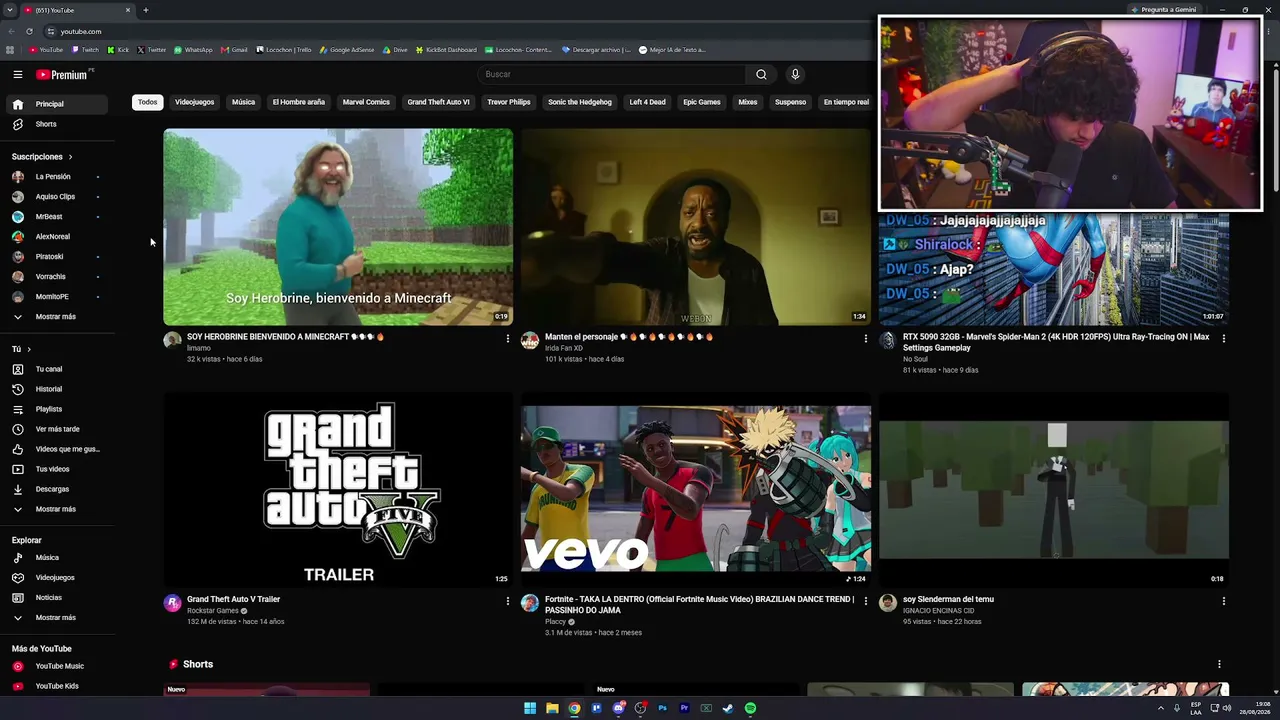Open Google AdSense bookmark
Viewport: 1280px width, 720px height.
(x=347, y=50)
